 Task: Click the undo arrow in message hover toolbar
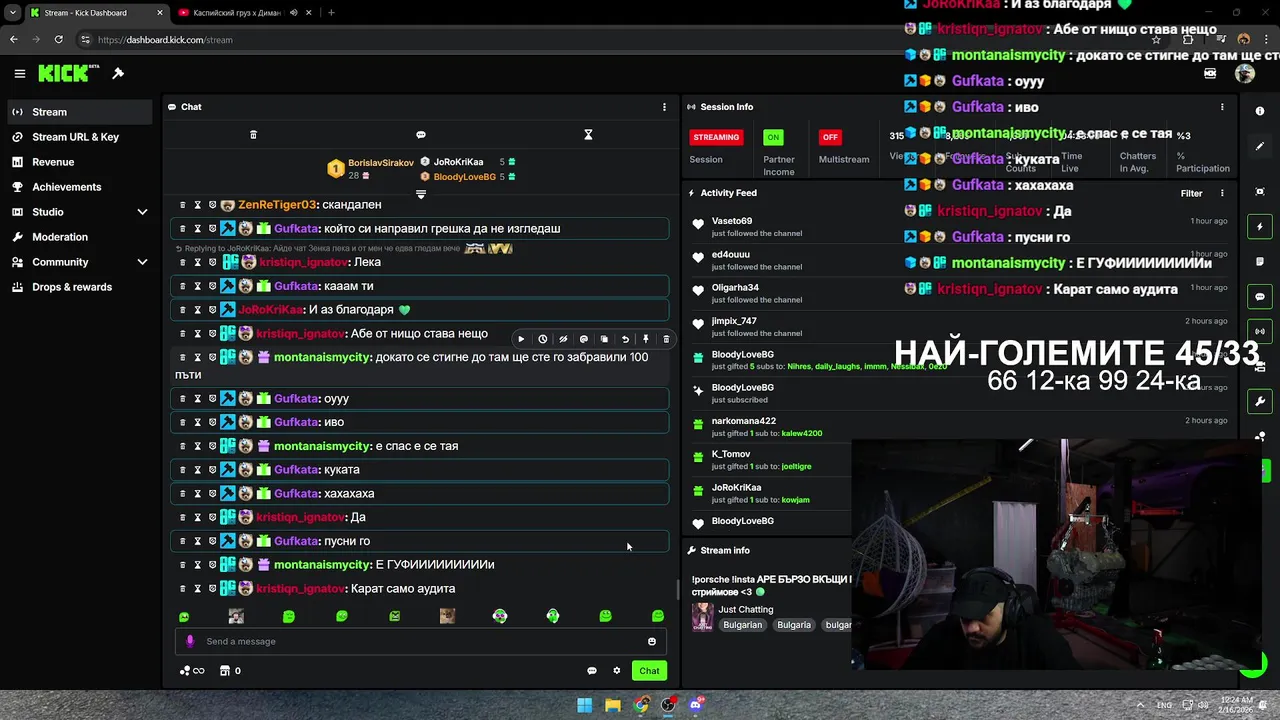click(625, 339)
